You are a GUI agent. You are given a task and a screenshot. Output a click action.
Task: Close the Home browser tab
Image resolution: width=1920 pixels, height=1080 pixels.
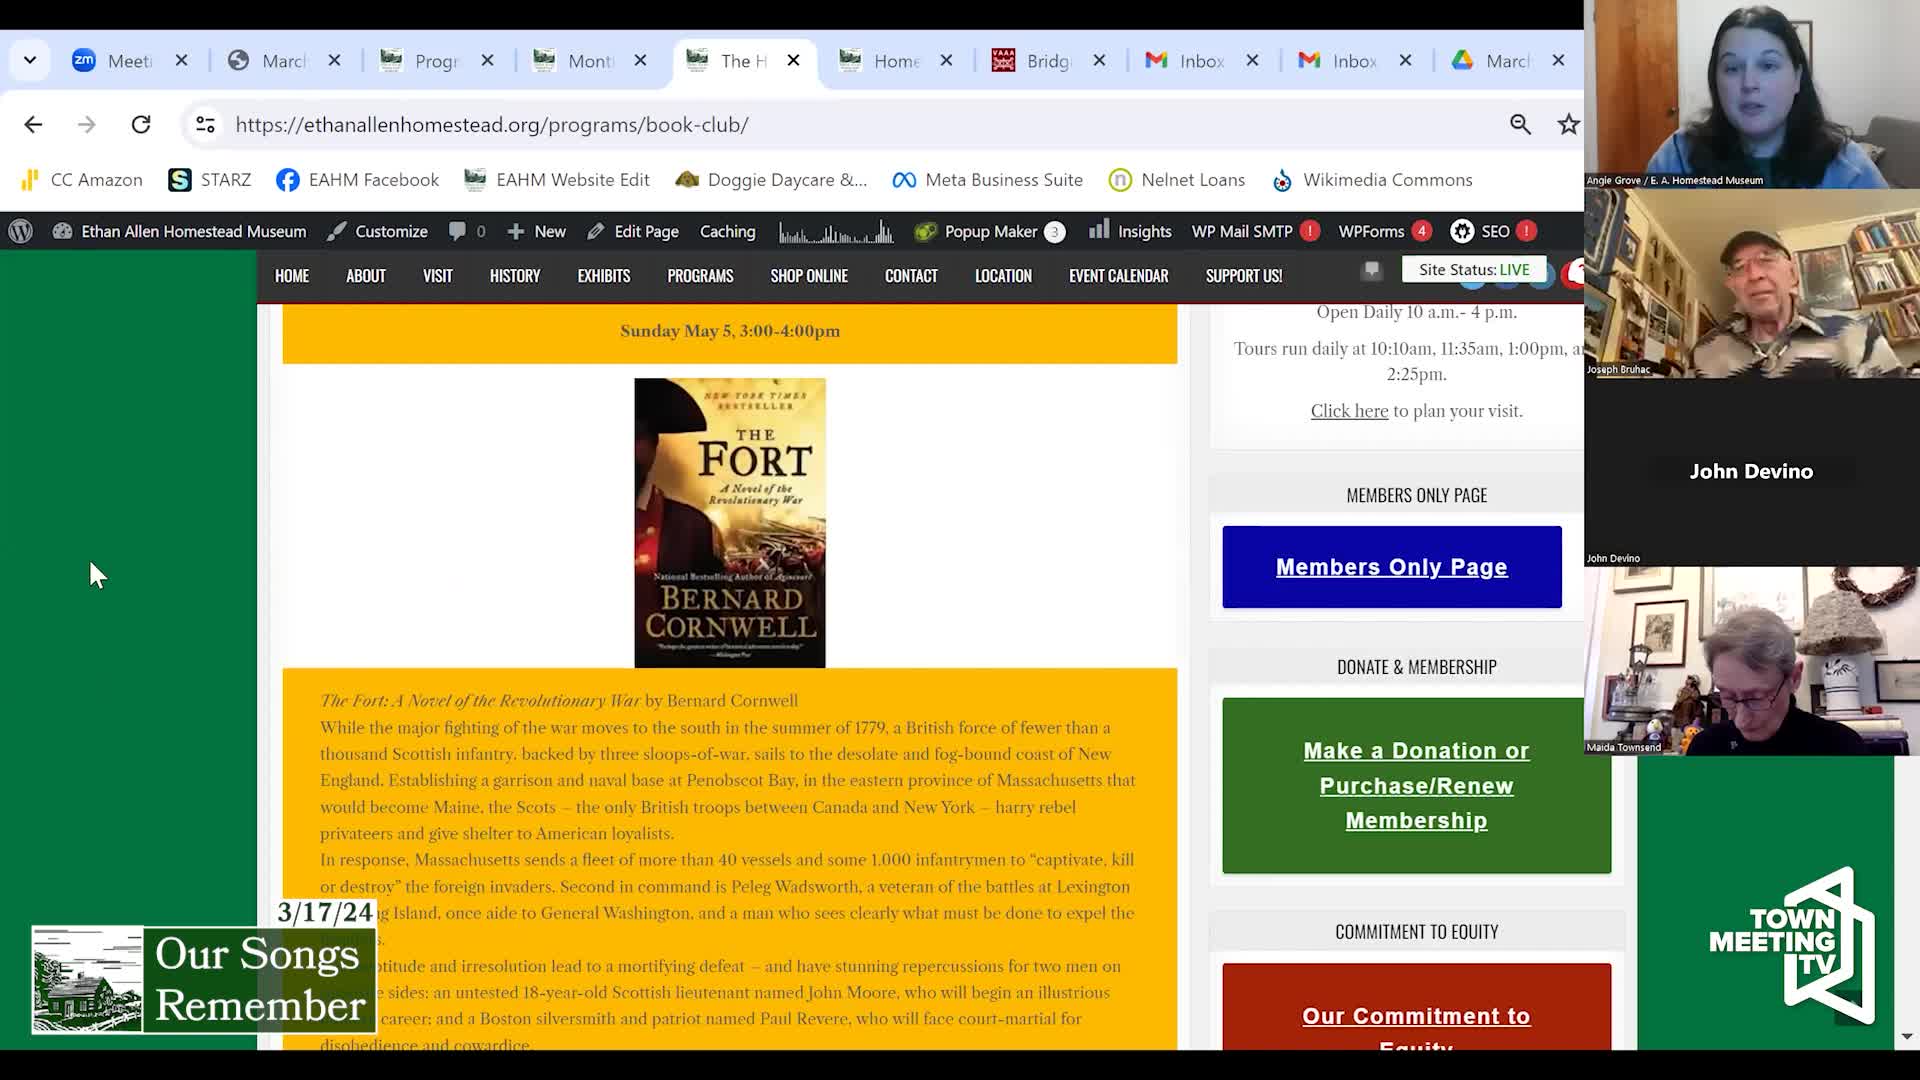pos(946,61)
